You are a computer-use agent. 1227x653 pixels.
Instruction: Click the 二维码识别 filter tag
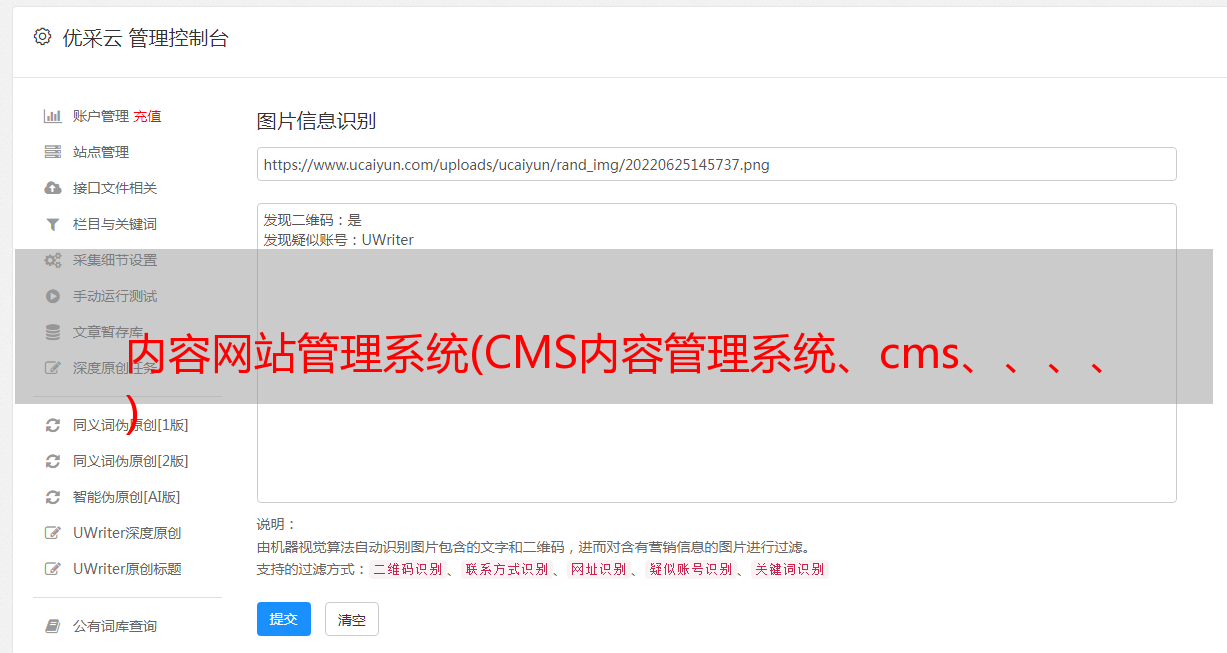[408, 569]
